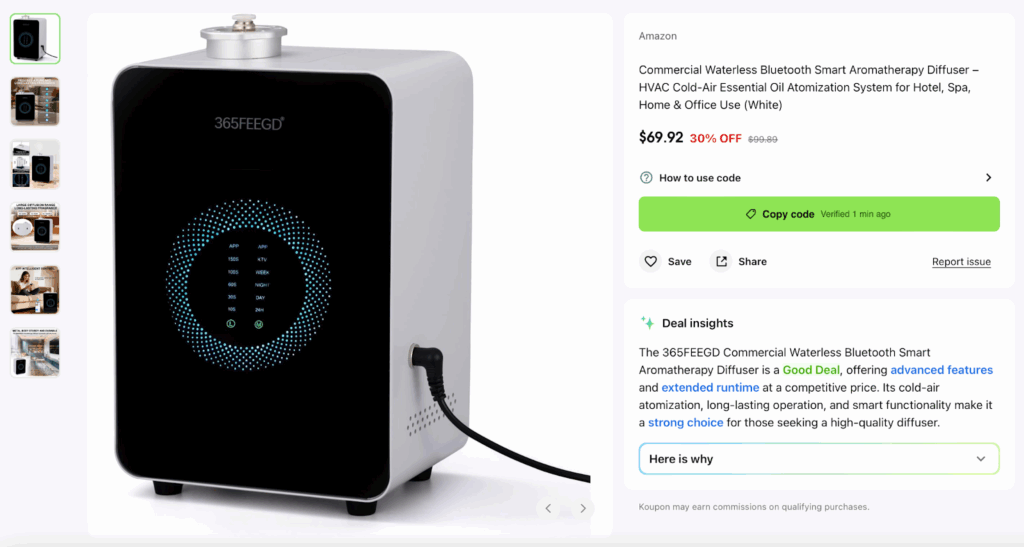Image resolution: width=1024 pixels, height=547 pixels.
Task: Click the tag icon on Copy code
Action: click(751, 214)
